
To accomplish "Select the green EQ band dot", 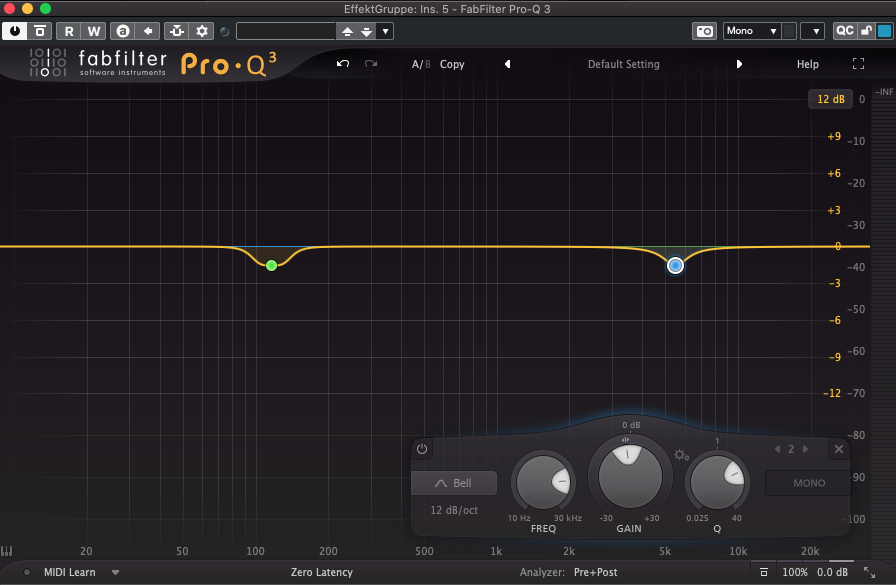I will click(x=271, y=265).
